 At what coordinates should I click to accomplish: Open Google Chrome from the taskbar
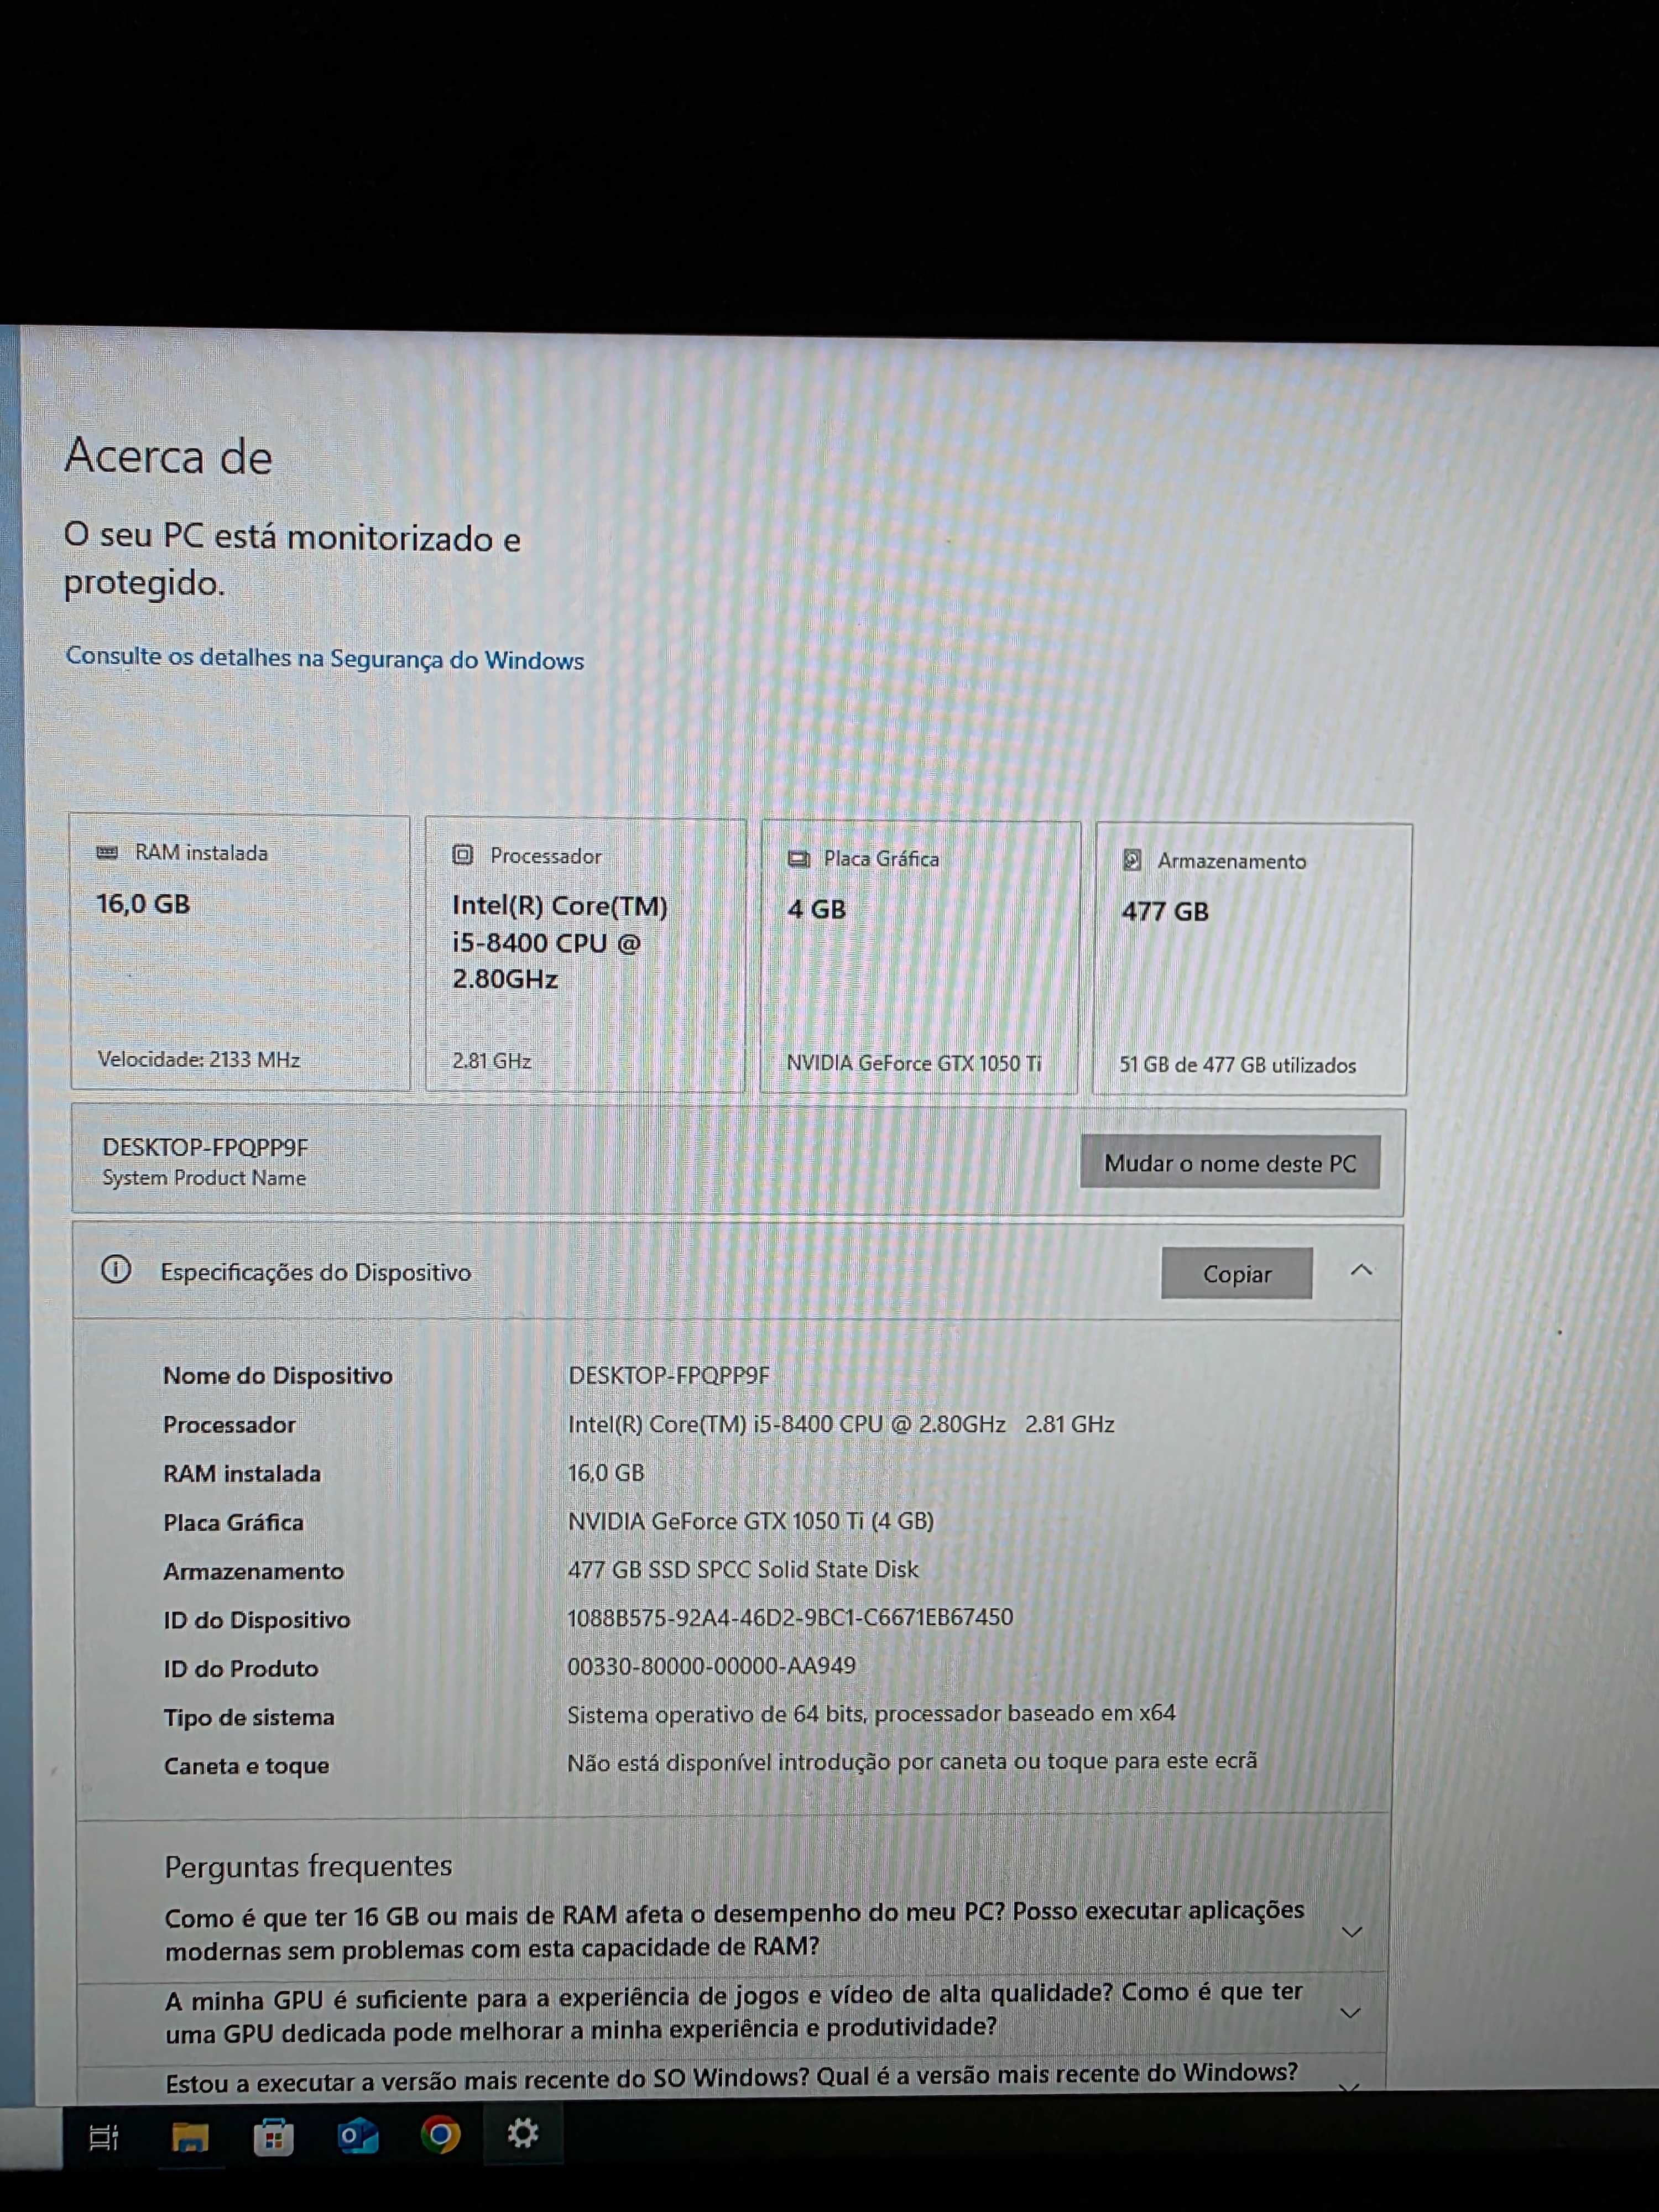440,2135
